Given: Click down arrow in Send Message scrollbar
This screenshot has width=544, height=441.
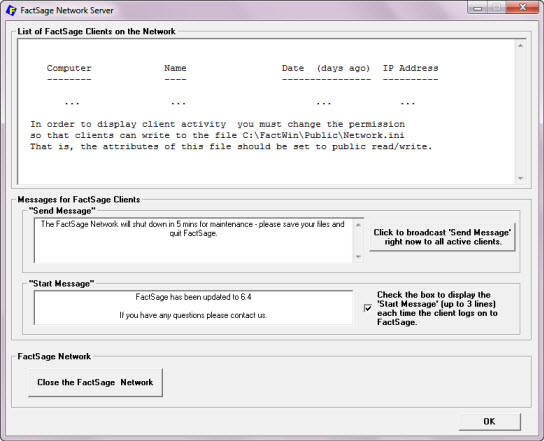Looking at the screenshot, I should click(358, 257).
